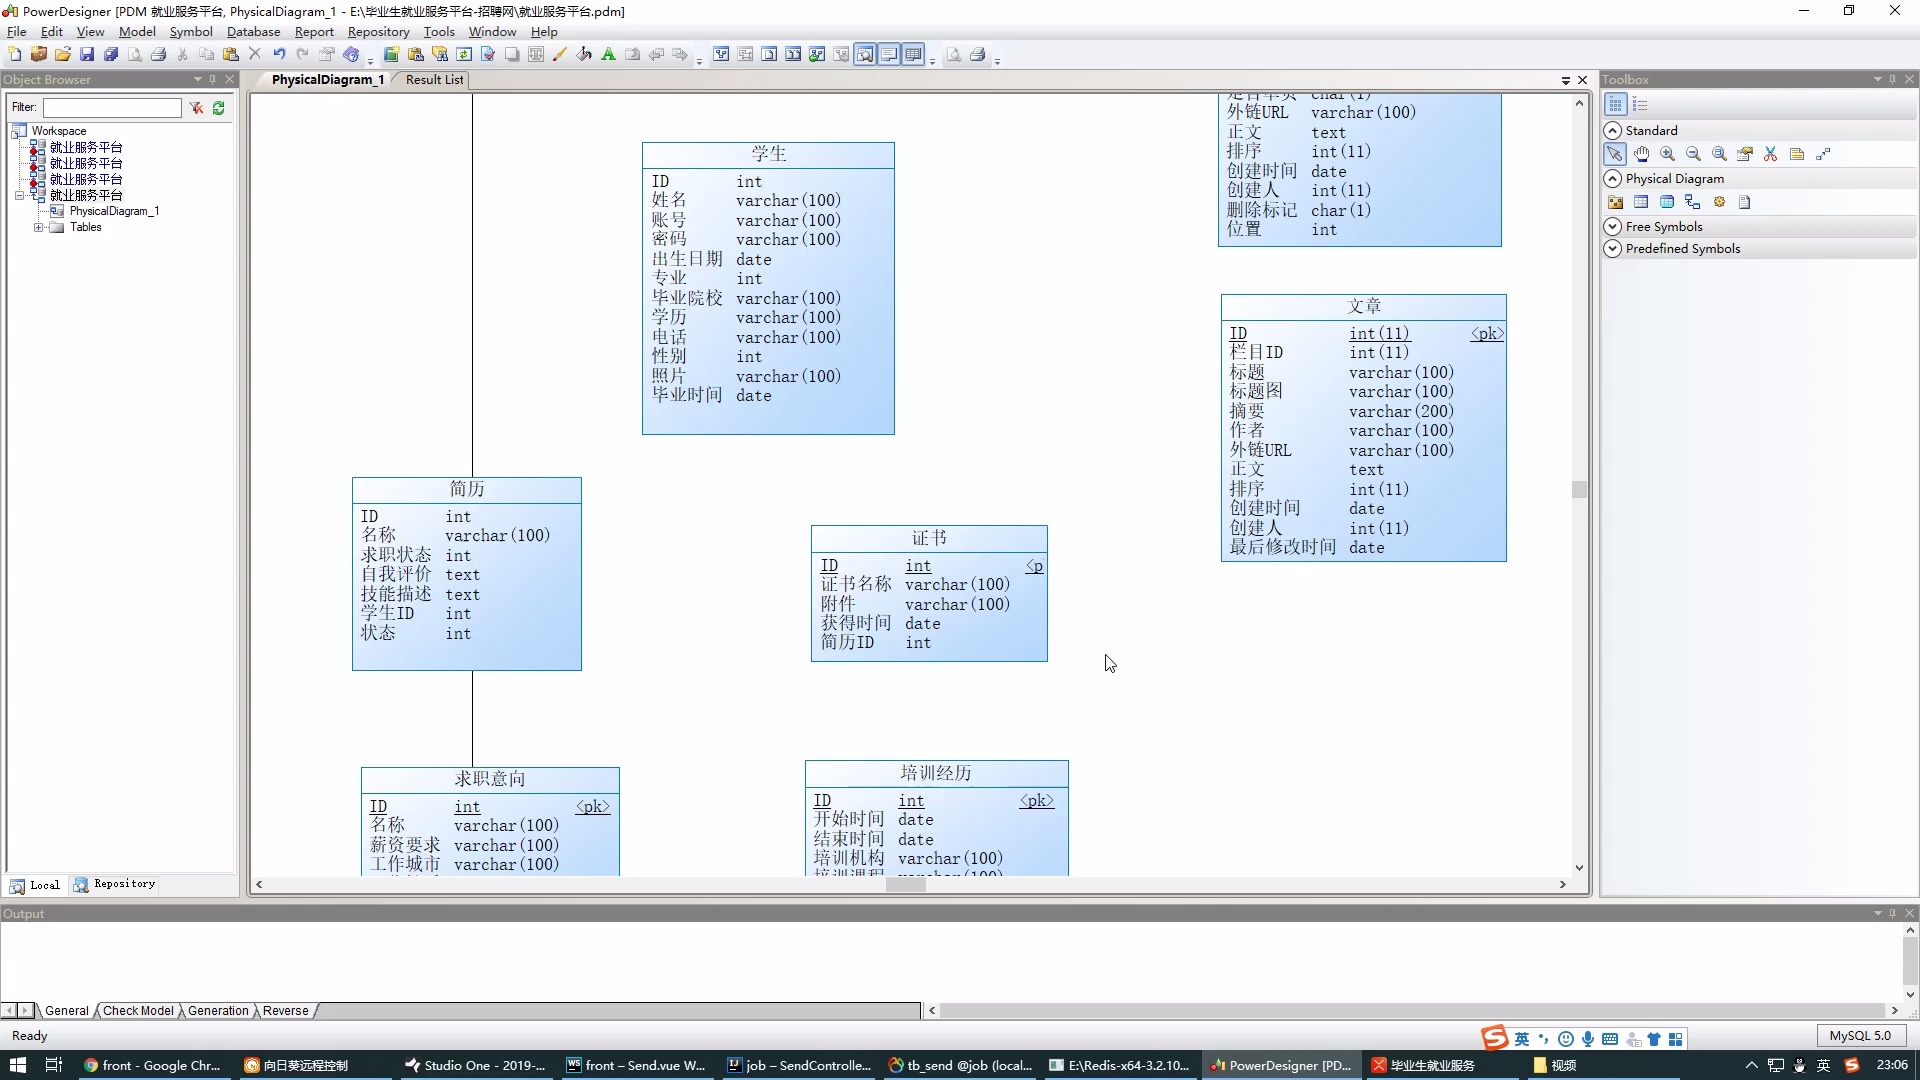Select the View tool in Physical Diagram palette

point(1667,202)
